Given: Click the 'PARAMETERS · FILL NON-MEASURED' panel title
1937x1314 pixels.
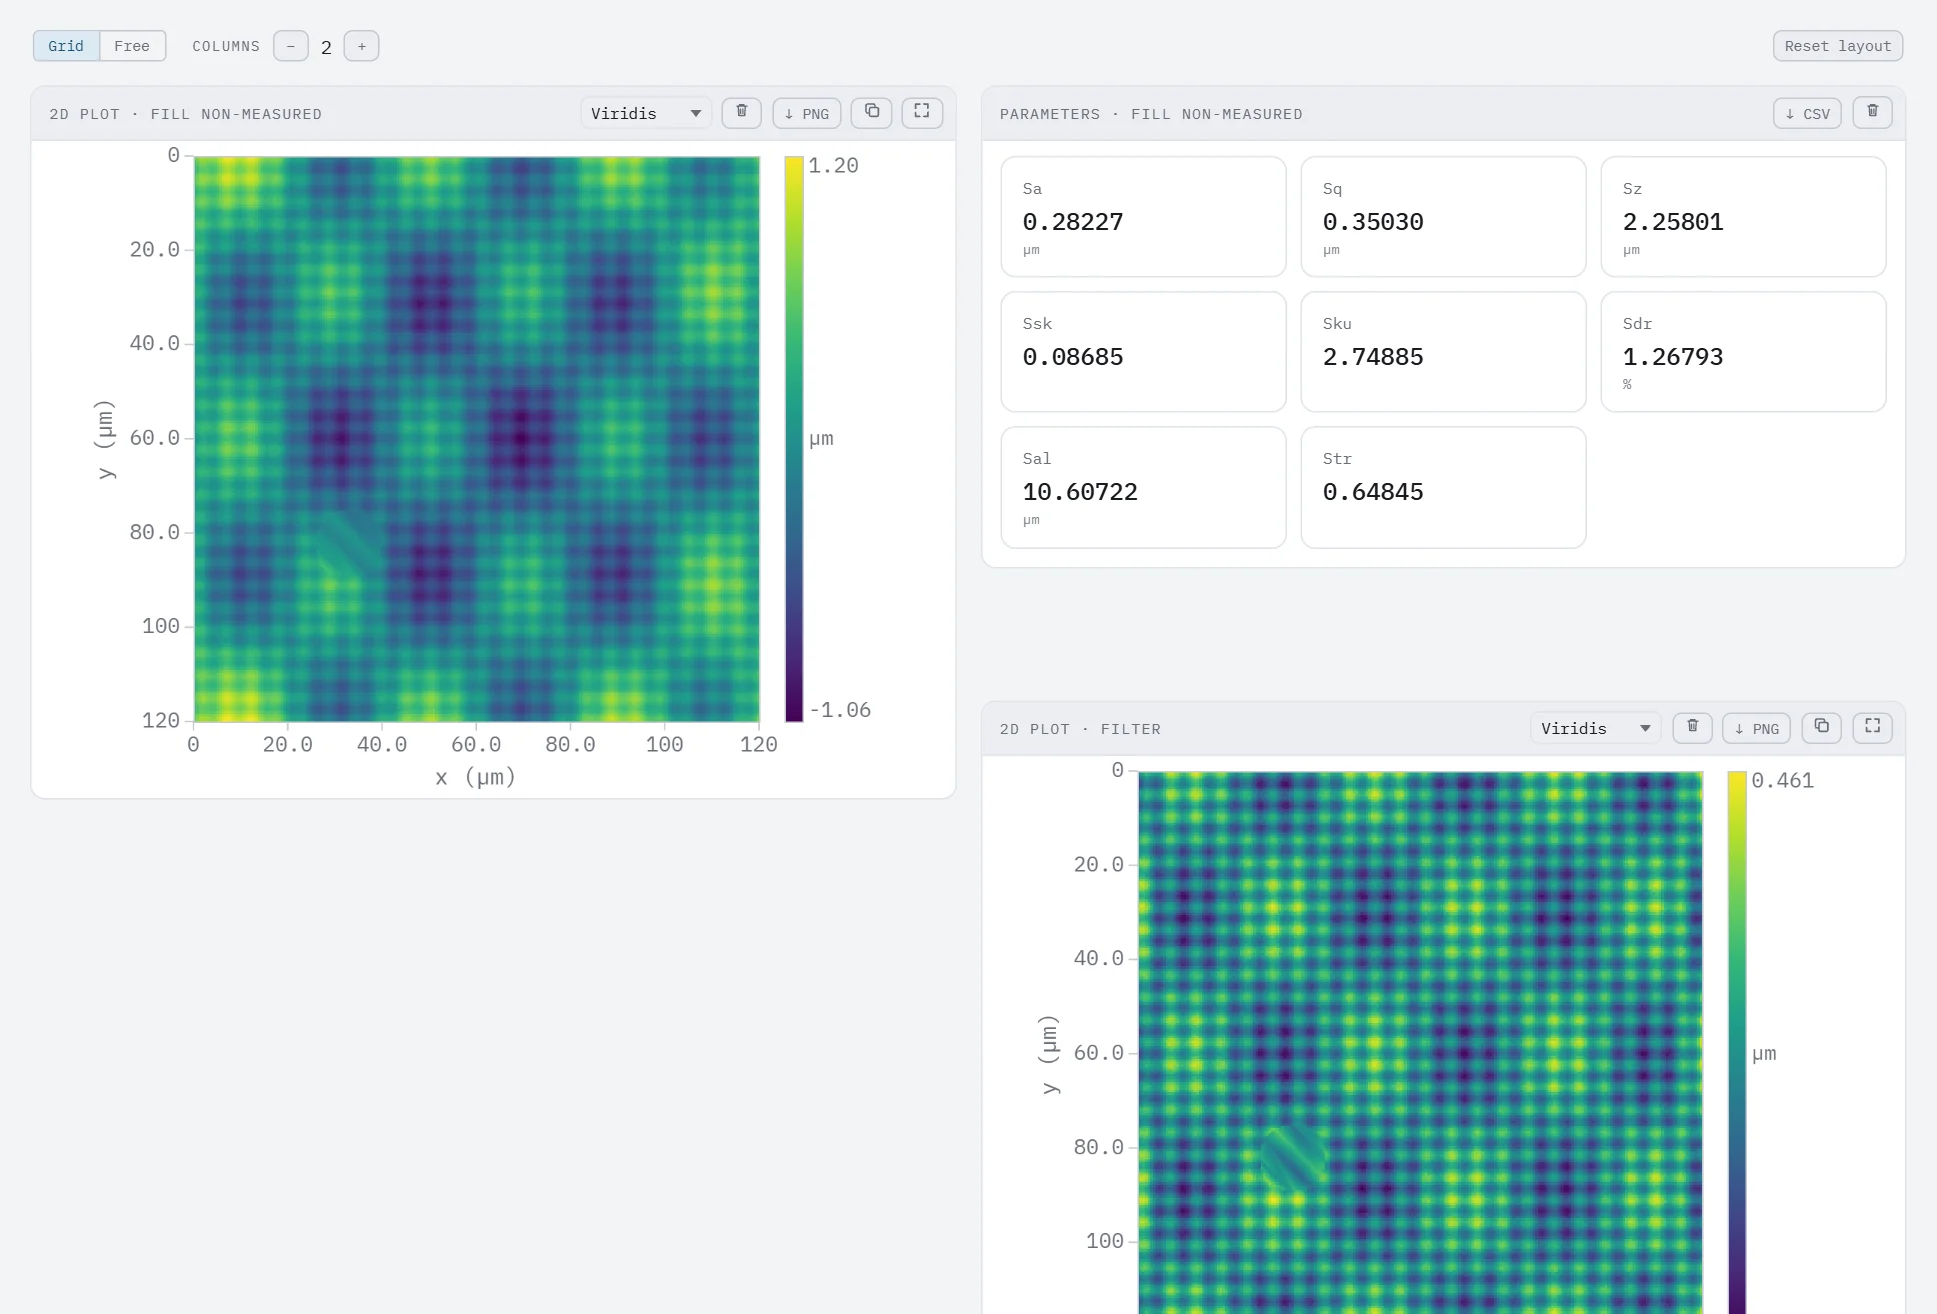Looking at the screenshot, I should point(1151,114).
